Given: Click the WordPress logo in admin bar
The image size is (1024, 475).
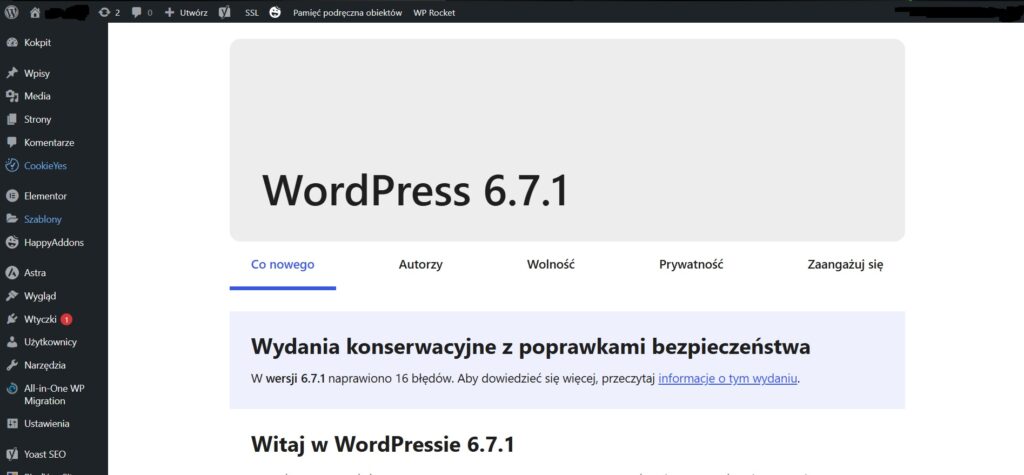Looking at the screenshot, I should pyautogui.click(x=12, y=12).
